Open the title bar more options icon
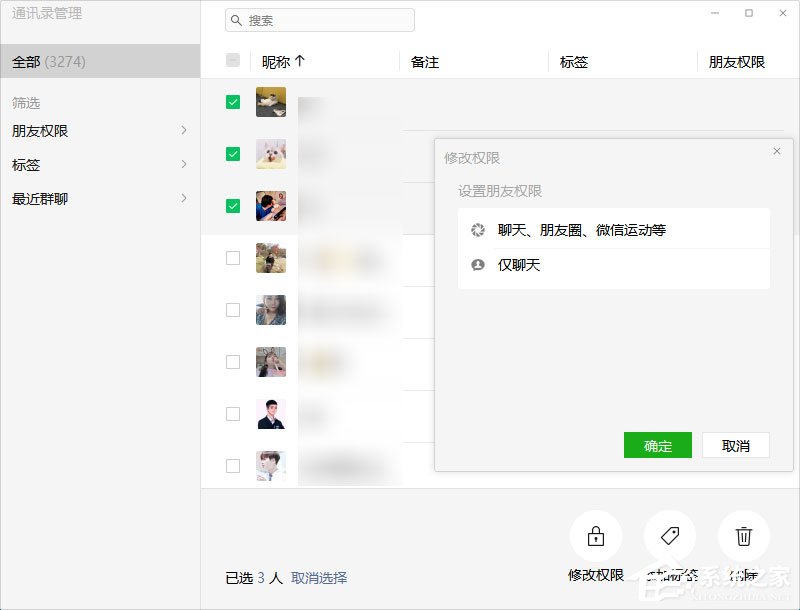This screenshot has width=800, height=610. (714, 13)
